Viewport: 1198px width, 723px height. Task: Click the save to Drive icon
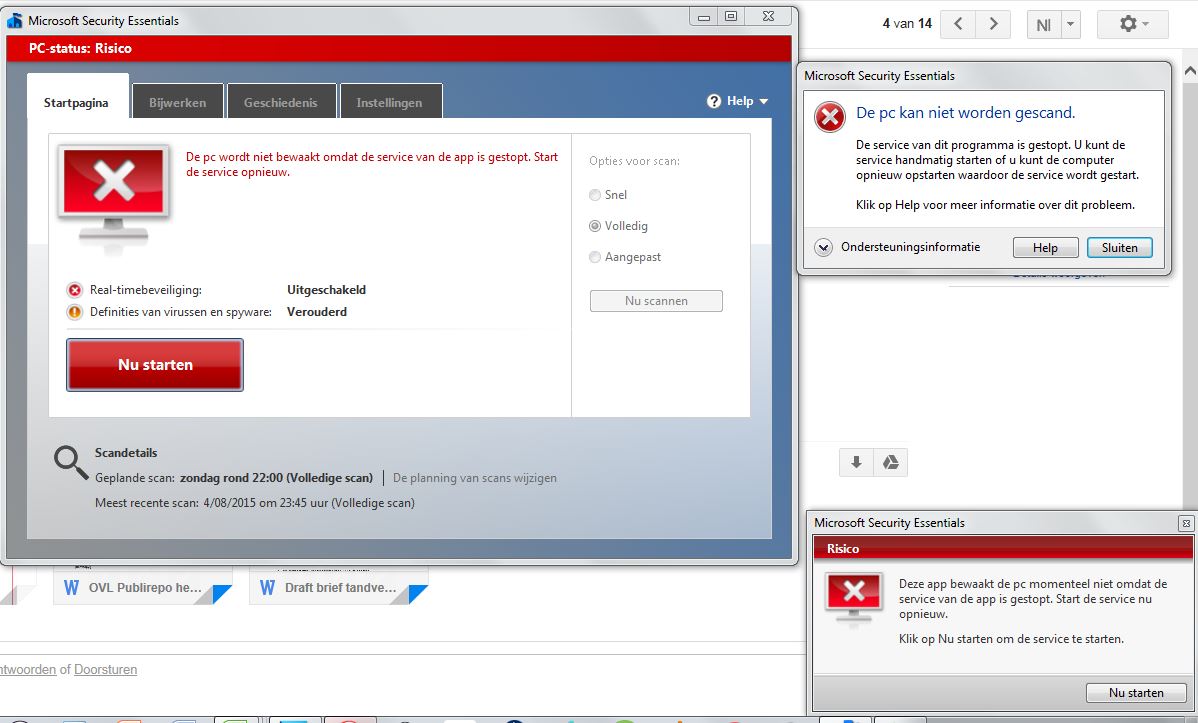point(891,462)
